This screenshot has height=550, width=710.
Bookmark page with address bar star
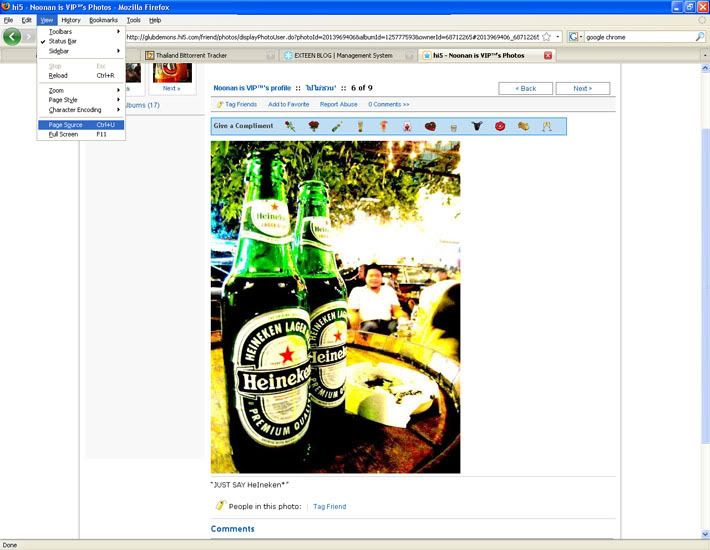[x=547, y=37]
